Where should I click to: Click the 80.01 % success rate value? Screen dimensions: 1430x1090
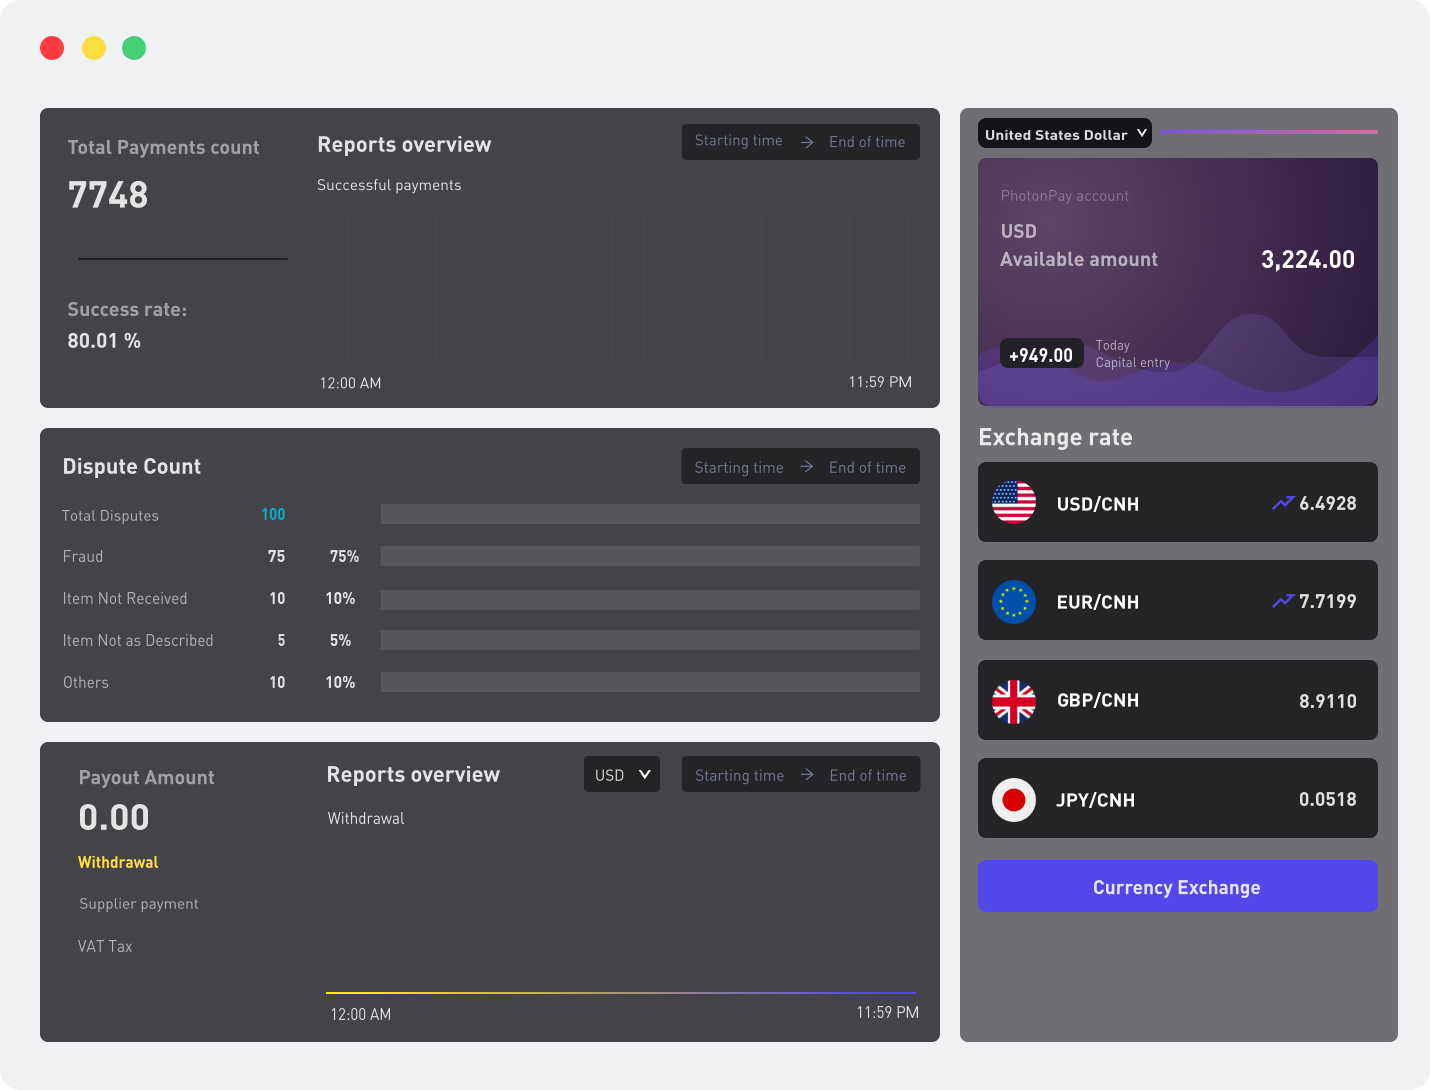104,340
